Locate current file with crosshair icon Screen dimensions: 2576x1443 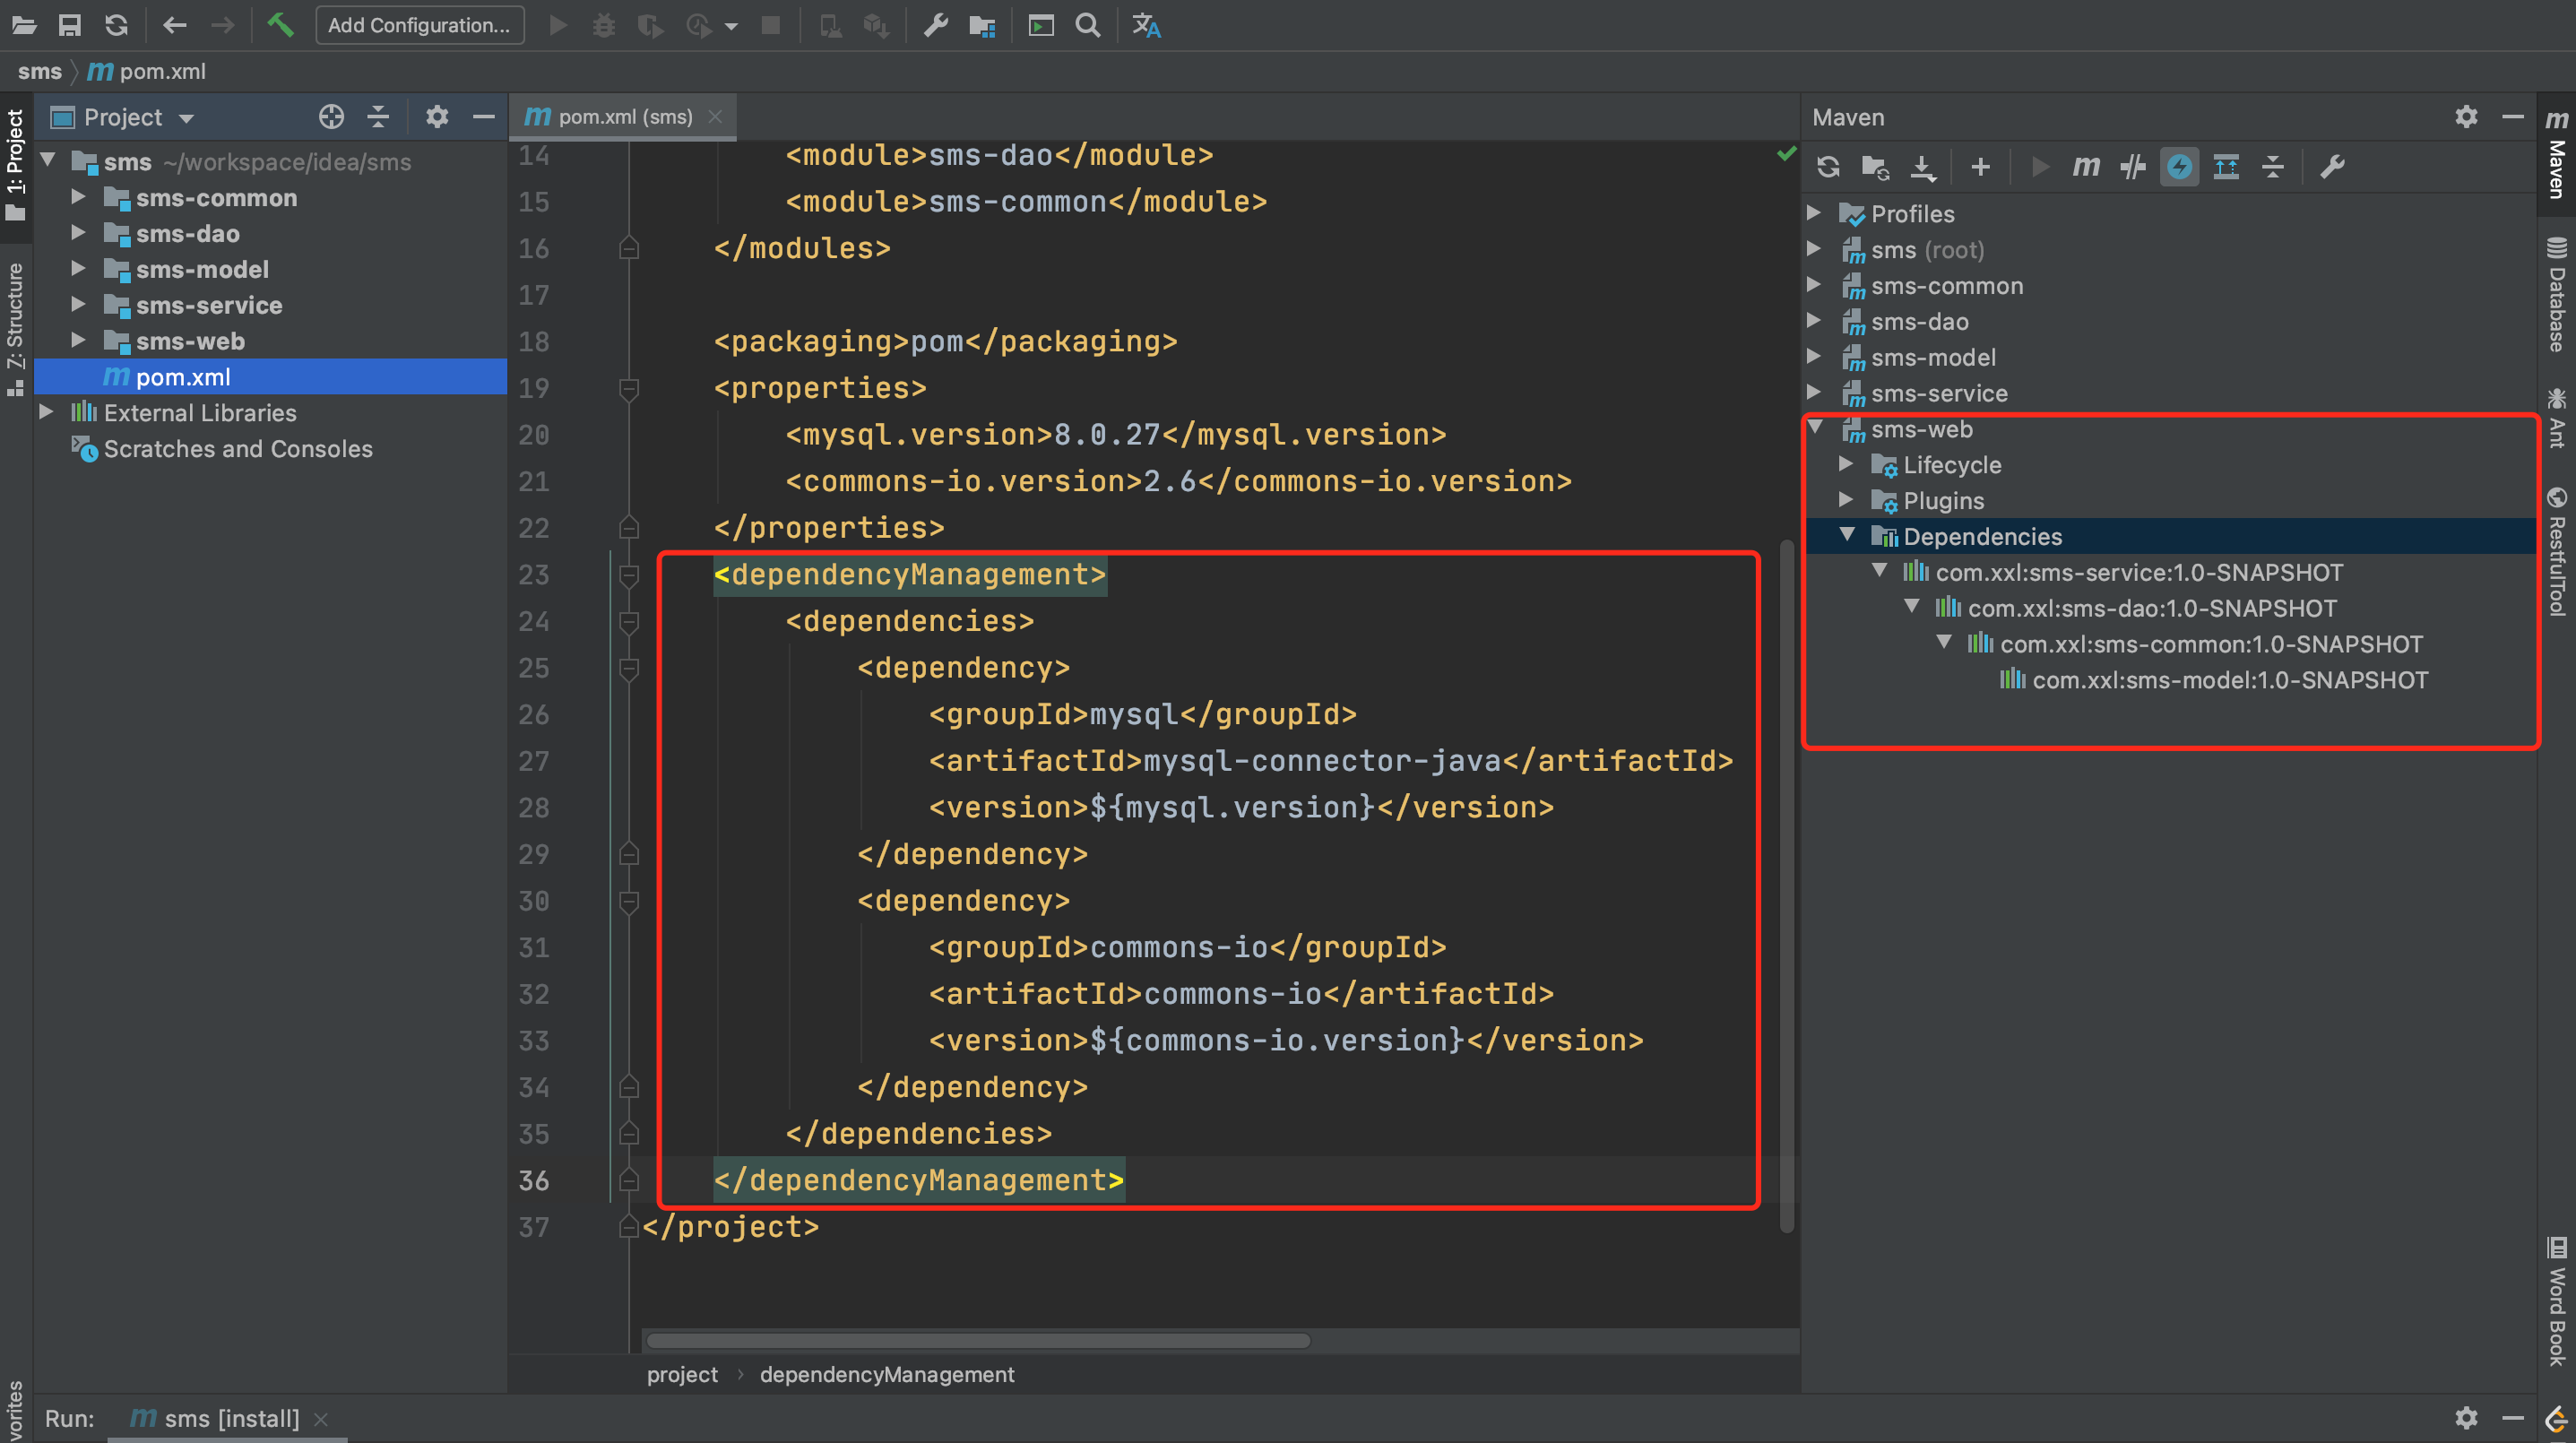pyautogui.click(x=331, y=117)
